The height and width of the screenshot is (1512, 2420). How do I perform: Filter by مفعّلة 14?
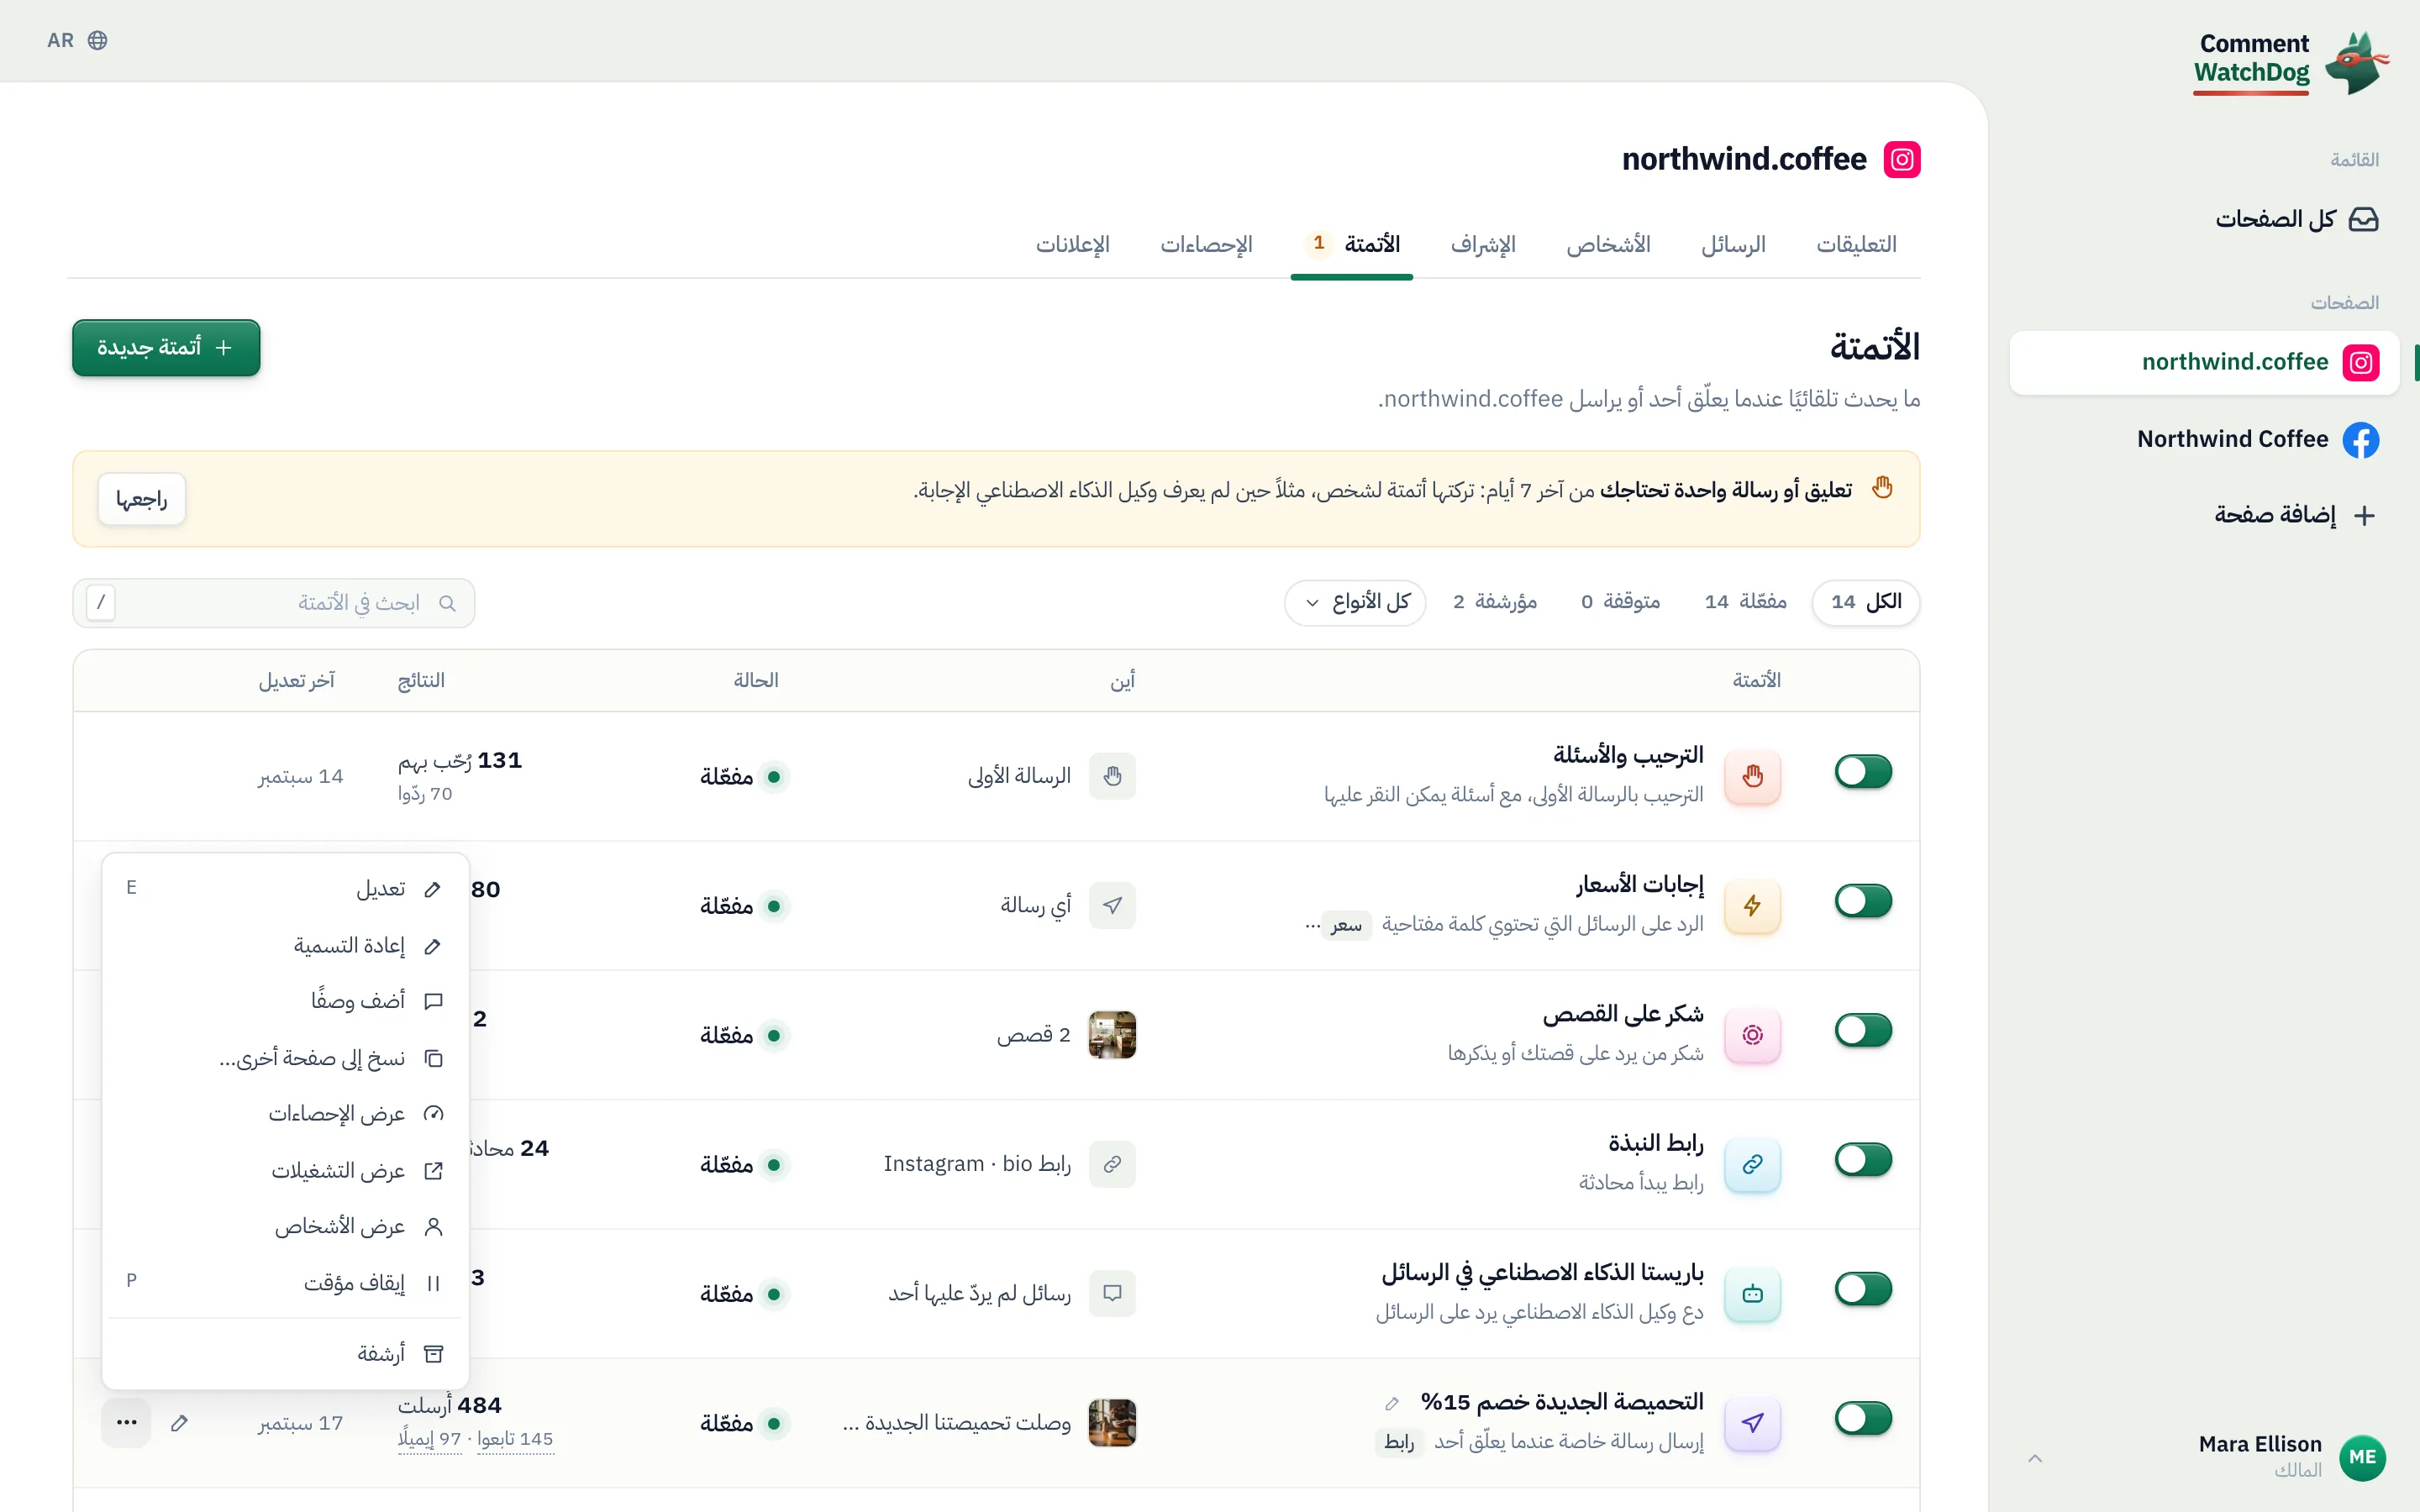(1745, 602)
